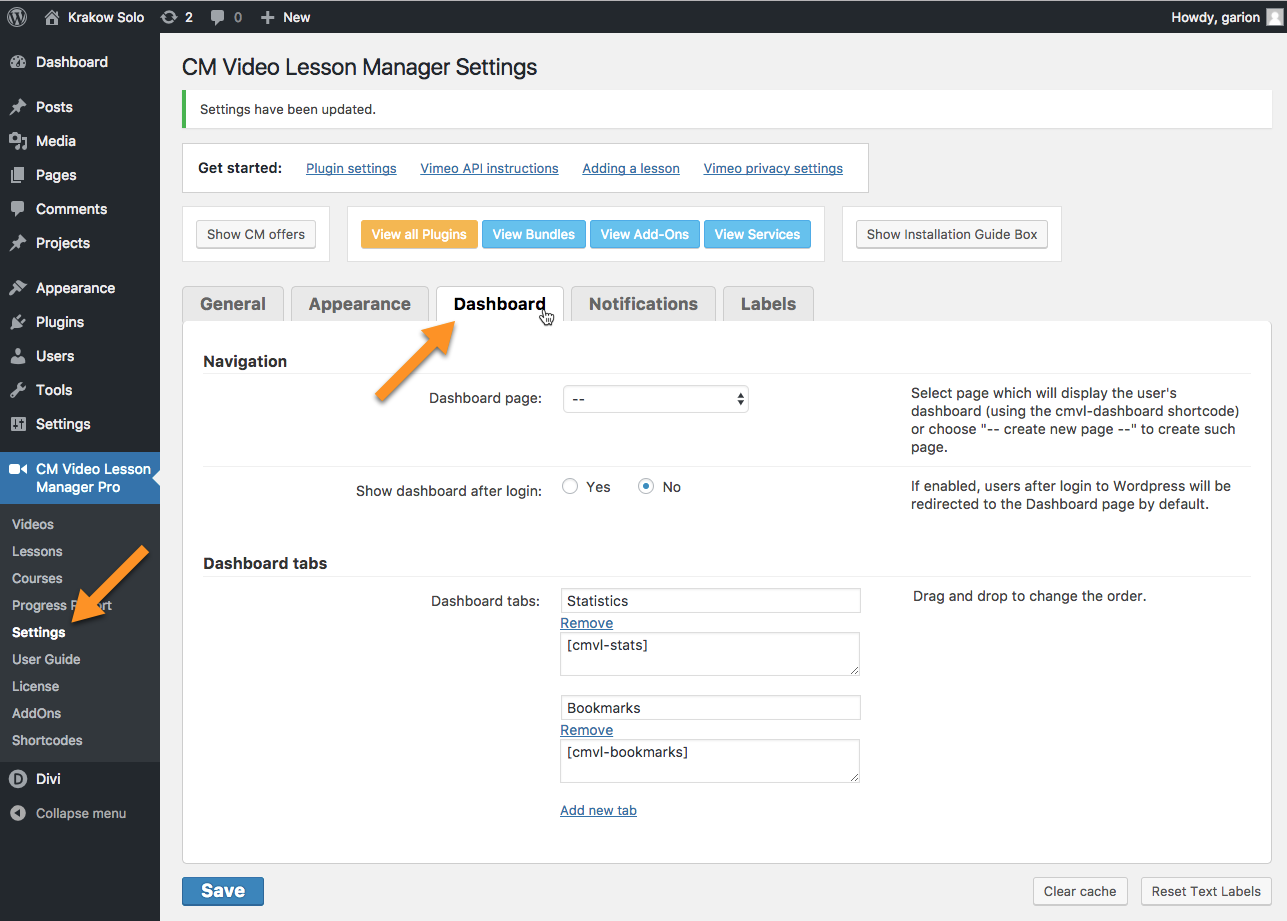The image size is (1287, 921).
Task: Click the Users person icon
Action: pos(18,356)
